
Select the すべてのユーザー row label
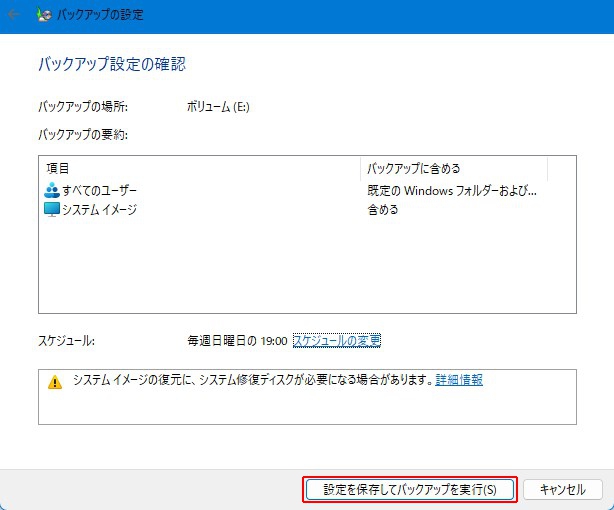point(99,190)
